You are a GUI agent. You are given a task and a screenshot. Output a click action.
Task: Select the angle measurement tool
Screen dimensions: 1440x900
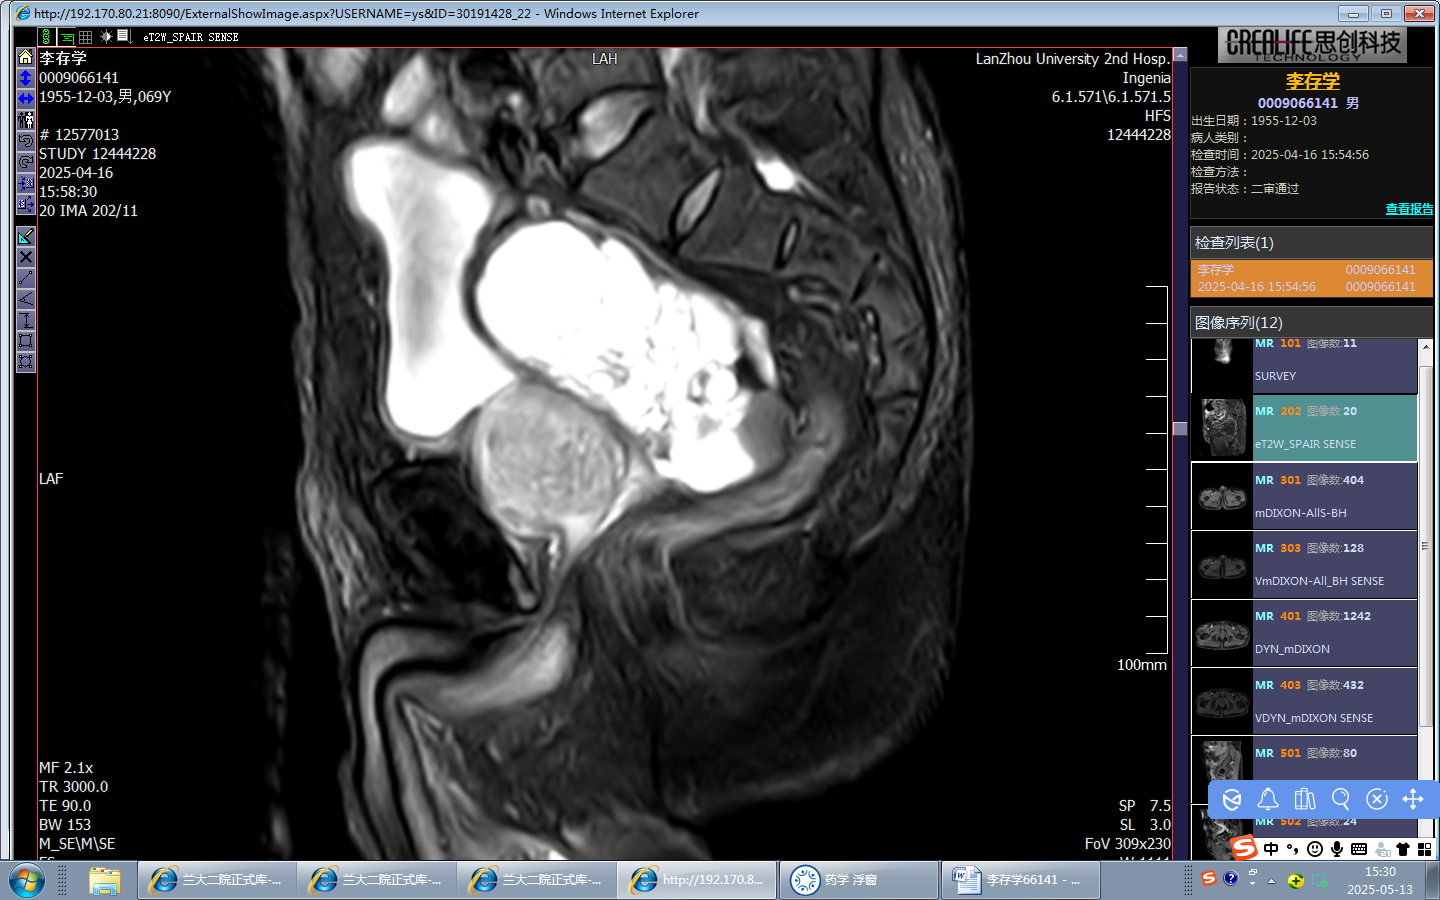pyautogui.click(x=26, y=299)
